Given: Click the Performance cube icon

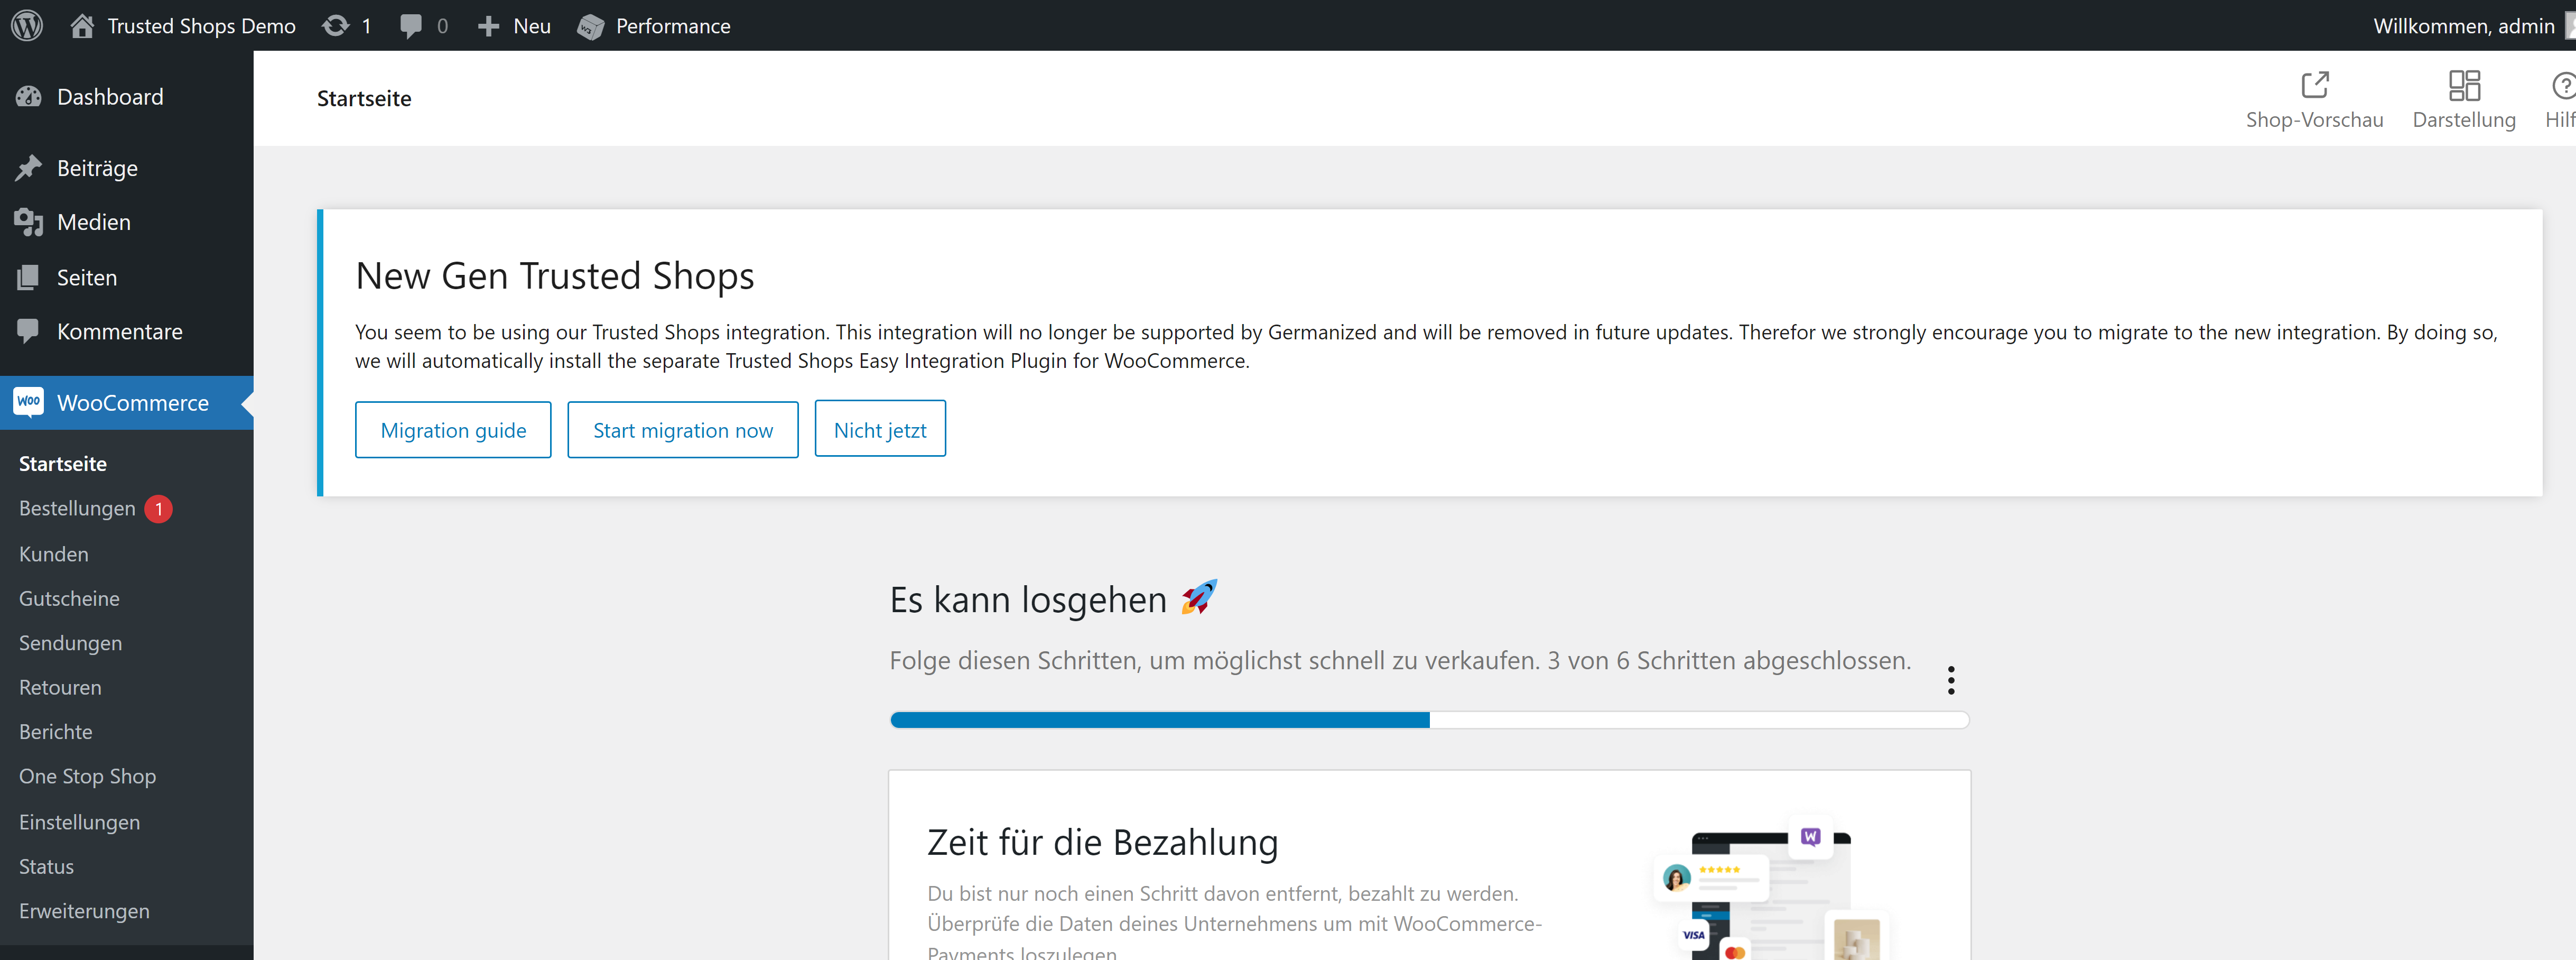Looking at the screenshot, I should pos(591,26).
